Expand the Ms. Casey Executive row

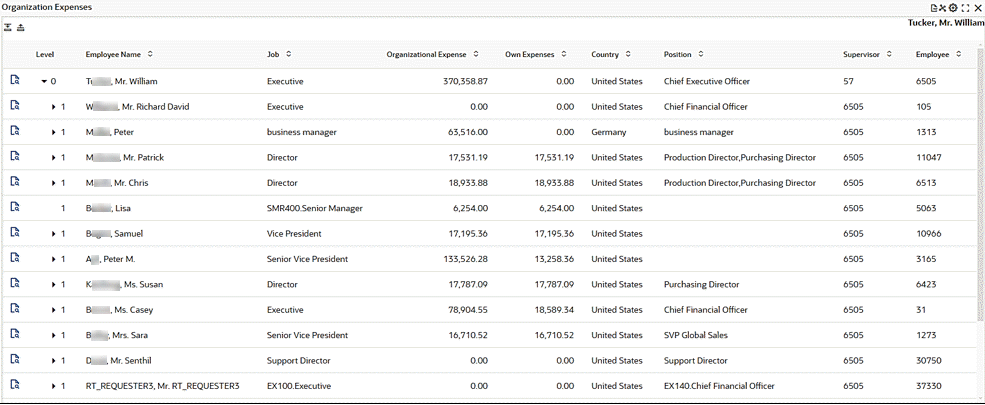coord(54,310)
